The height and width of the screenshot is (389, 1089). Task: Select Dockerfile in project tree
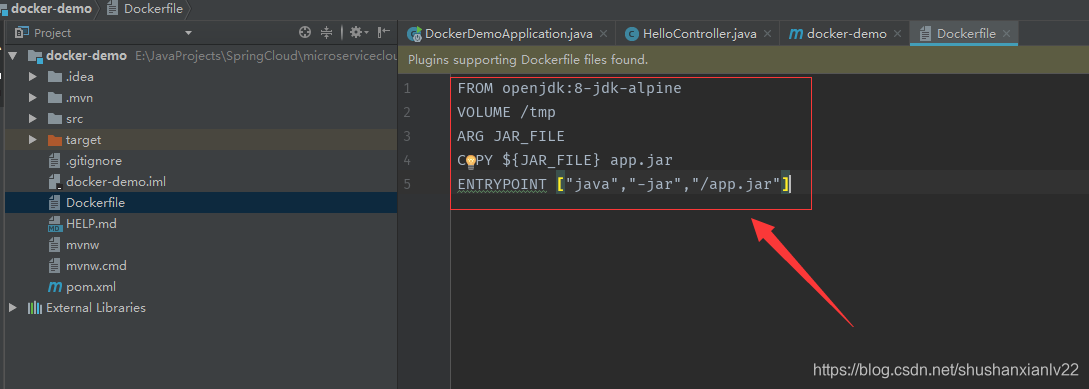coord(95,203)
